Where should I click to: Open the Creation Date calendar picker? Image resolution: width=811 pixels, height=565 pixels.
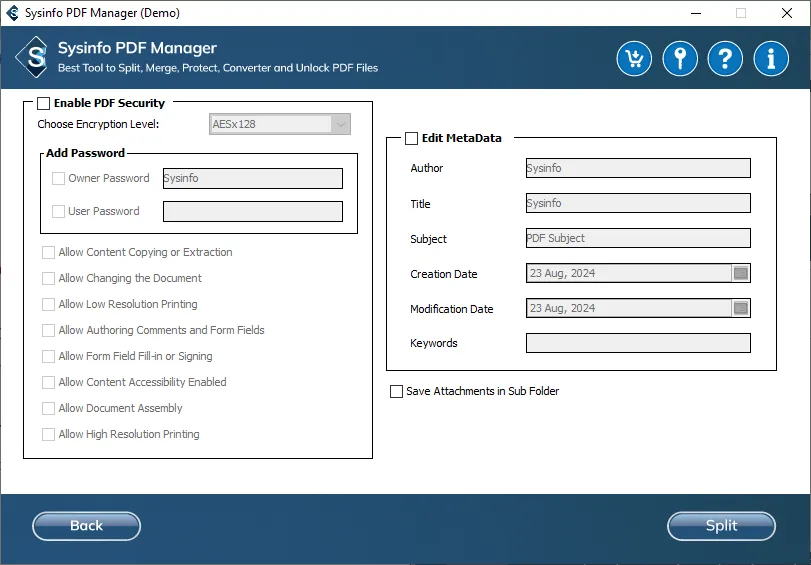[741, 273]
